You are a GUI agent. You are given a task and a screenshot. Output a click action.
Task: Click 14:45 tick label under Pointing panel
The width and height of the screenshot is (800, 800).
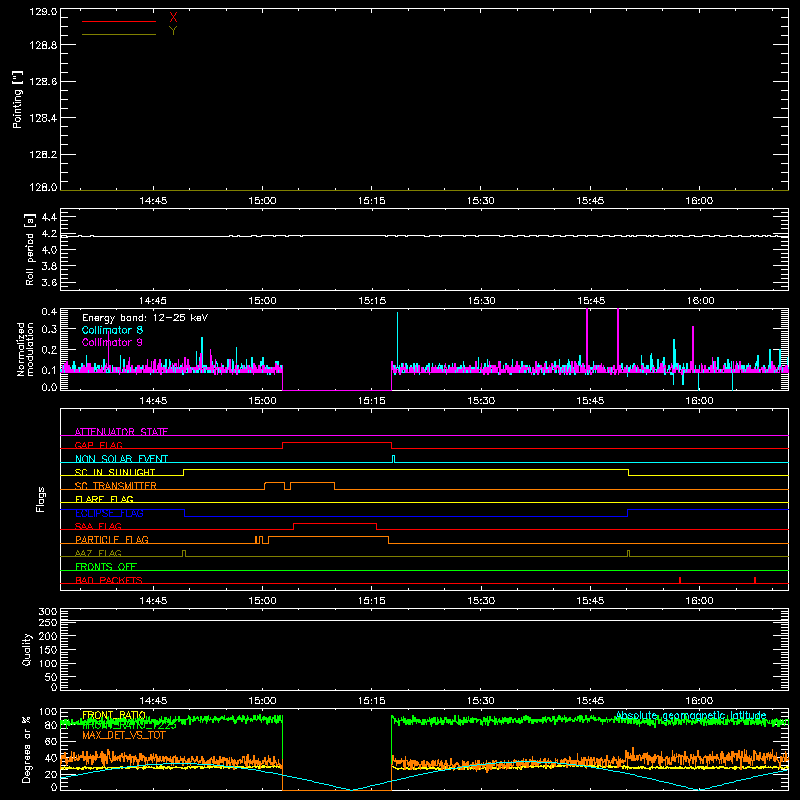(x=153, y=201)
